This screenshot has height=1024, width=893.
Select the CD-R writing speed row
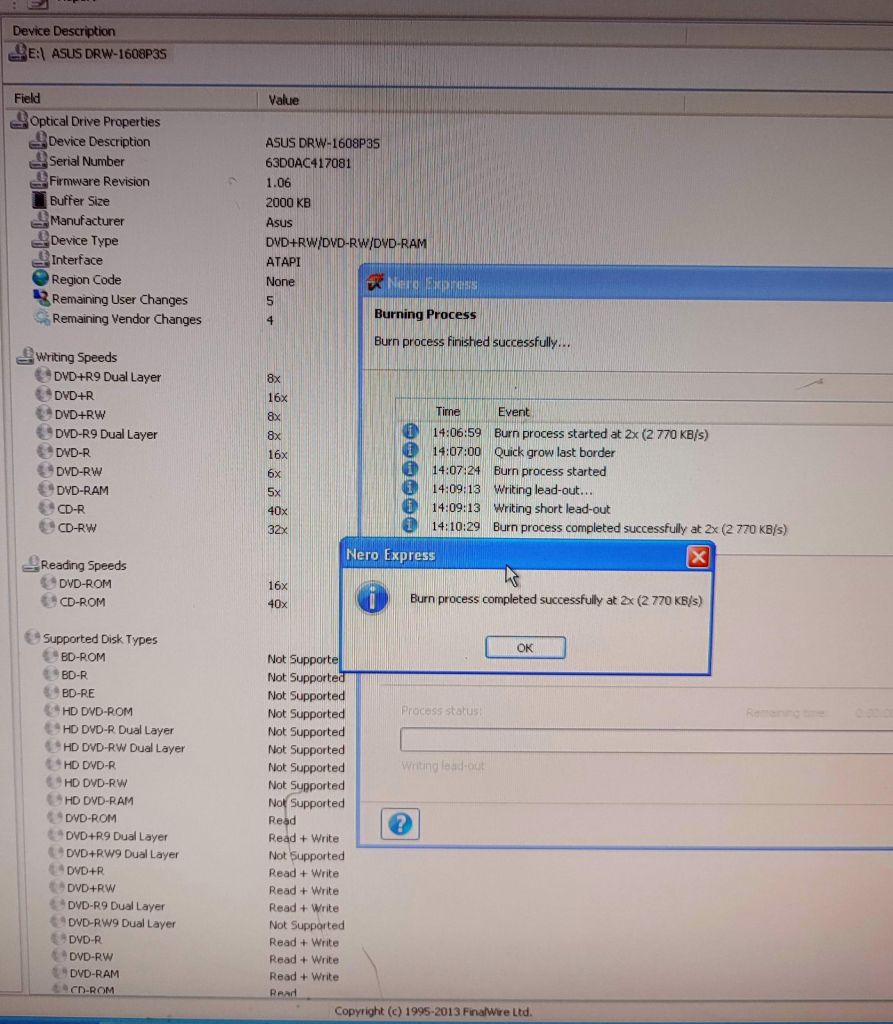point(163,509)
